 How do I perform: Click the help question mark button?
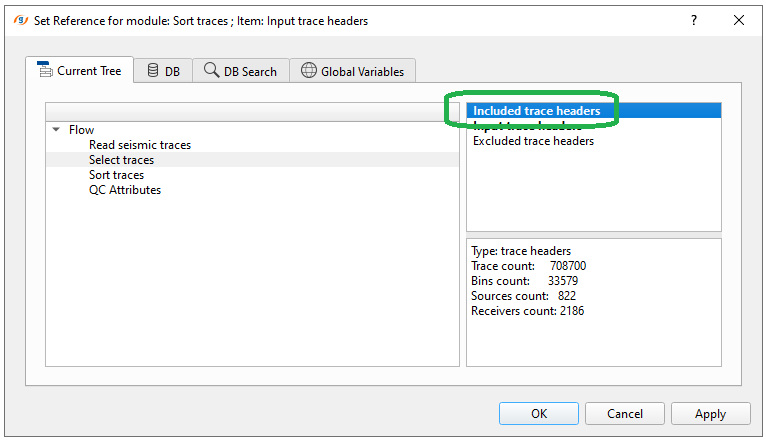[694, 20]
